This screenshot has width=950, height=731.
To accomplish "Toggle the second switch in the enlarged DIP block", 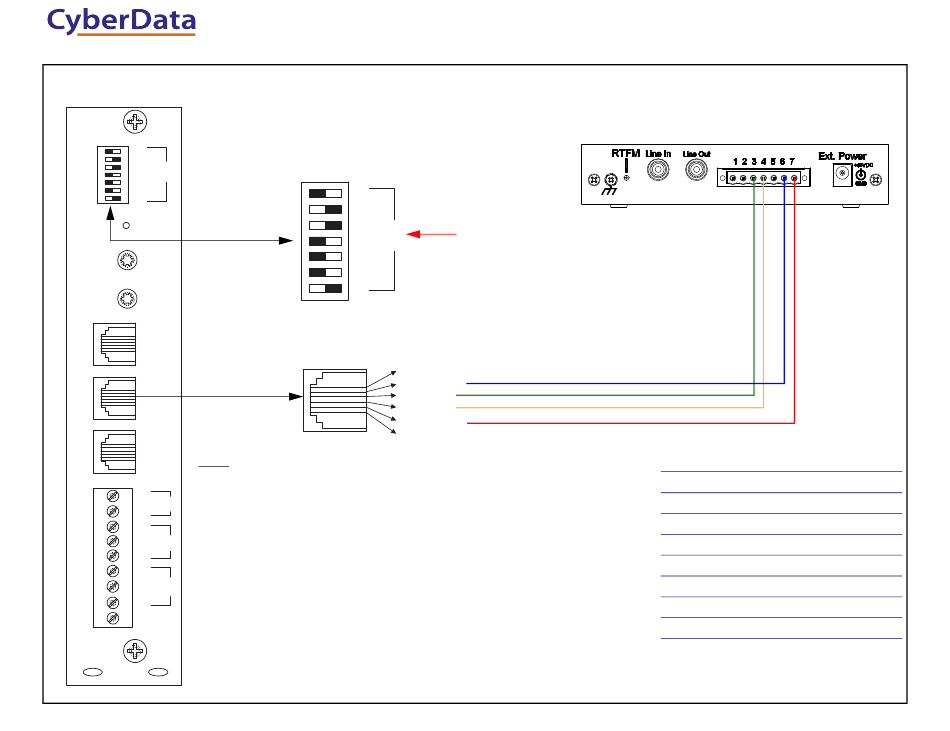I will coord(325,210).
